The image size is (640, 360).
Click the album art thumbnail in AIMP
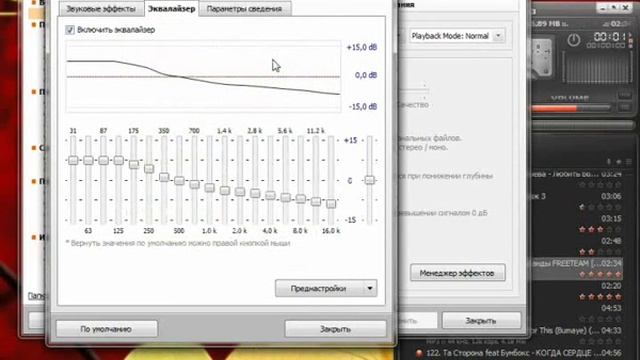[x=543, y=58]
